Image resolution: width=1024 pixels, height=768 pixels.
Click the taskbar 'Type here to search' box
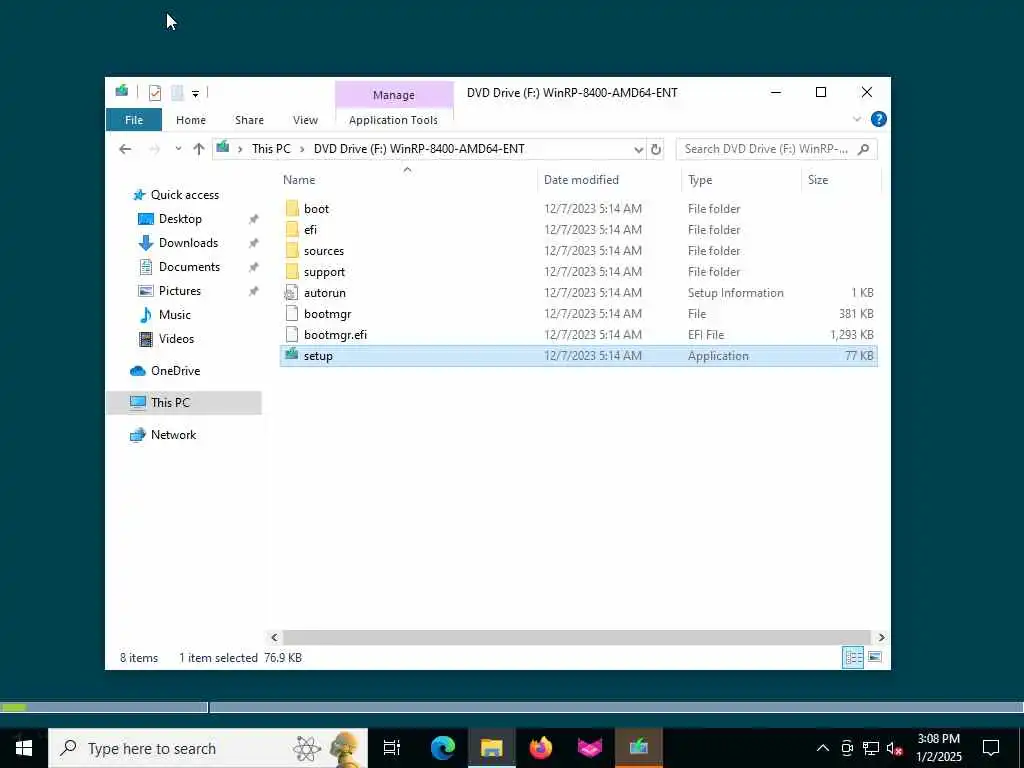coord(208,748)
